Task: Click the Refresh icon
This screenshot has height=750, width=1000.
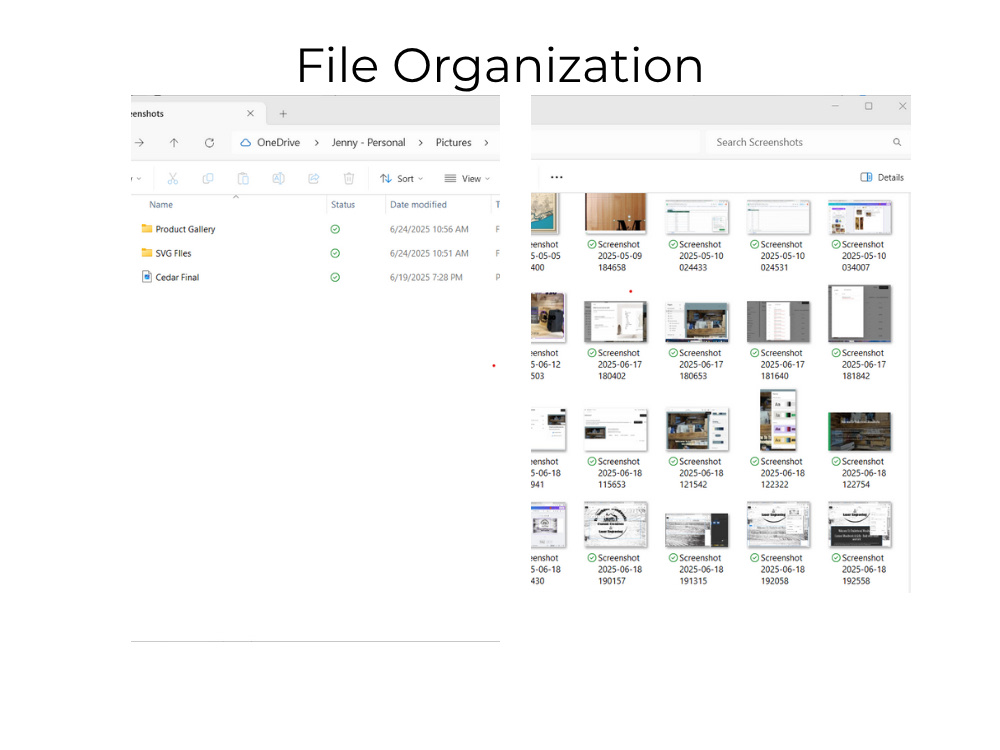Action: click(209, 143)
